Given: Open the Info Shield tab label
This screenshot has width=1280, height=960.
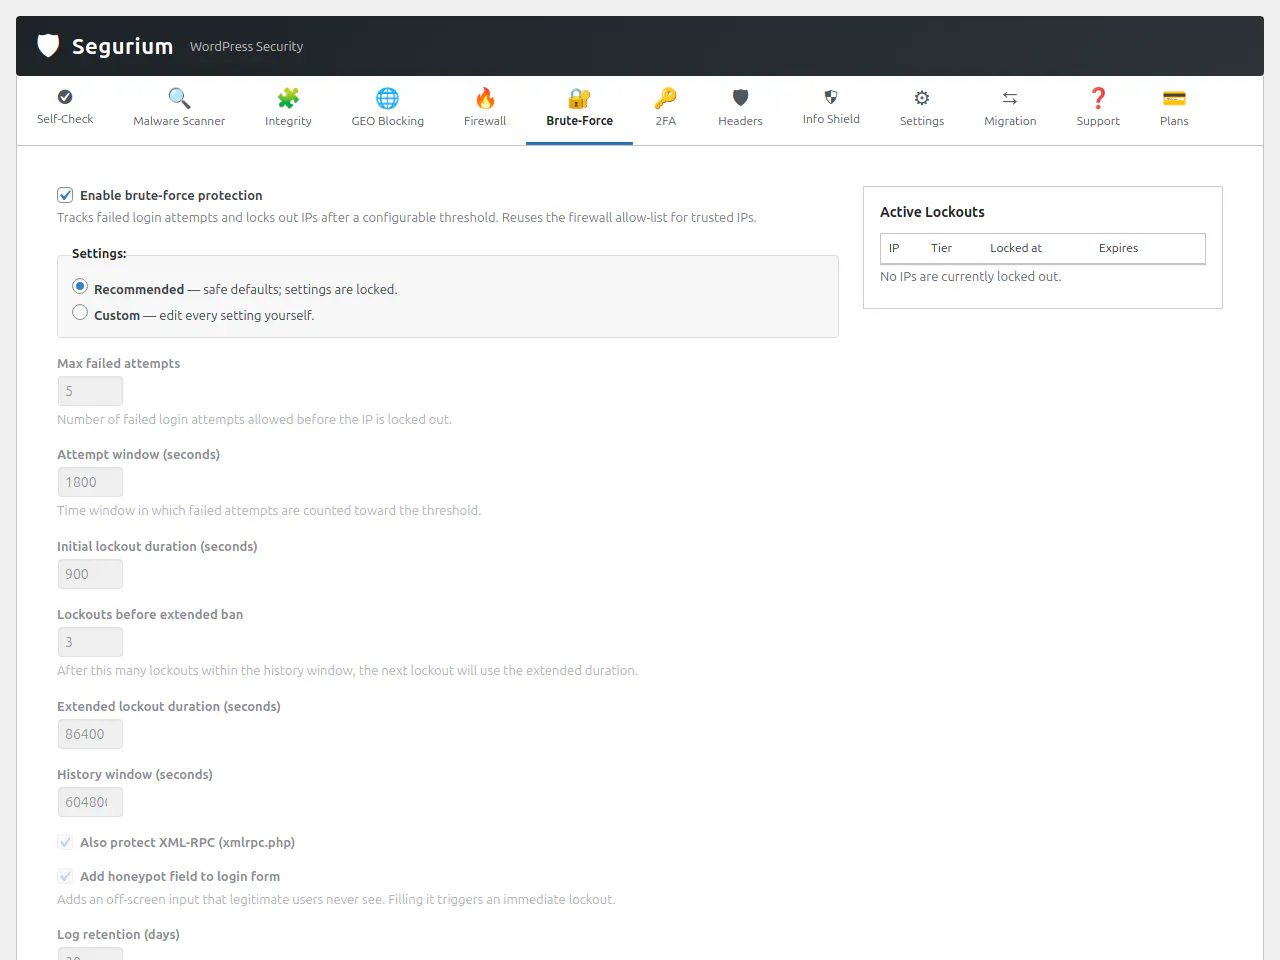Looking at the screenshot, I should click(x=831, y=119).
